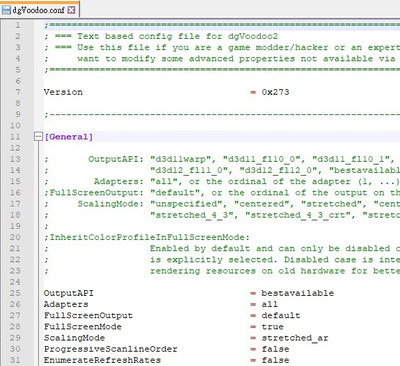This screenshot has width=400, height=366.
Task: Click the false value of ProgressiveScanlineOrder
Action: (x=275, y=349)
